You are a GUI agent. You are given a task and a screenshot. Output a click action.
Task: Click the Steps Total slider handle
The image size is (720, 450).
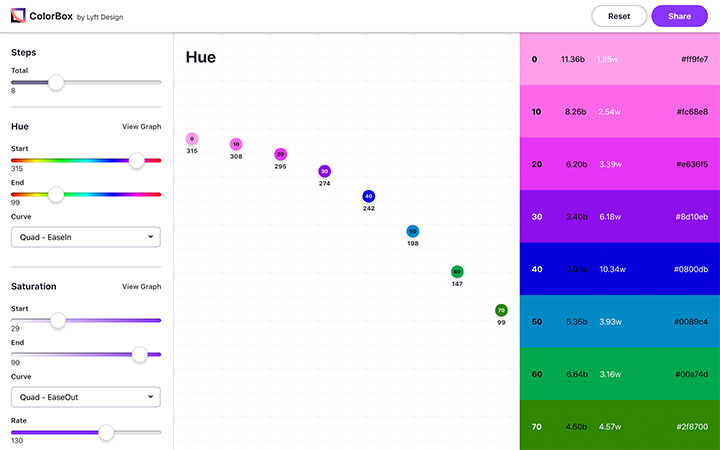(56, 82)
